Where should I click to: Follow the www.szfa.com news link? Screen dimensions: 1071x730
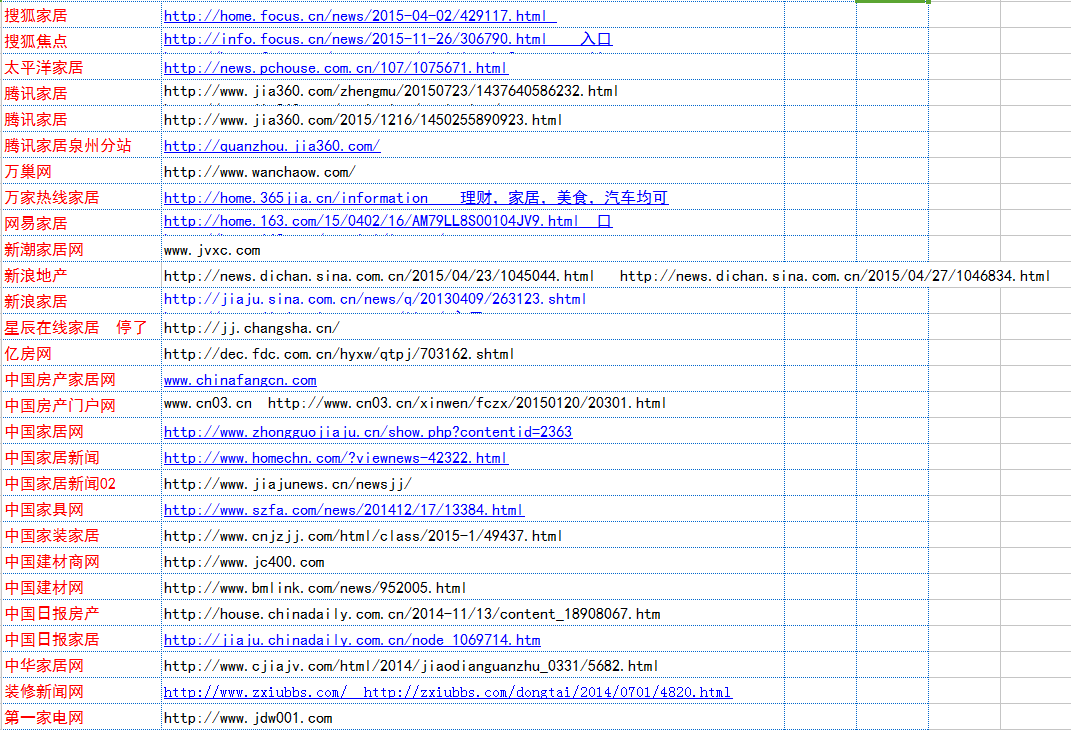[344, 509]
